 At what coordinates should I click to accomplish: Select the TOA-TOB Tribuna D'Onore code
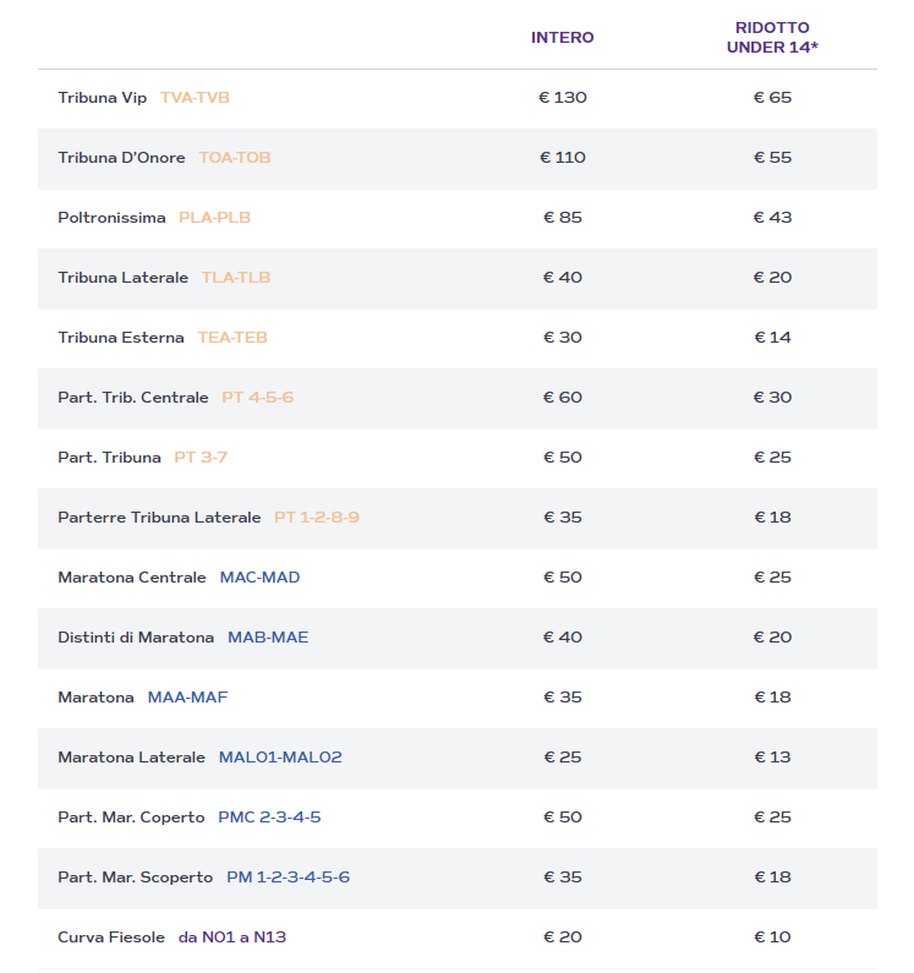[x=234, y=158]
